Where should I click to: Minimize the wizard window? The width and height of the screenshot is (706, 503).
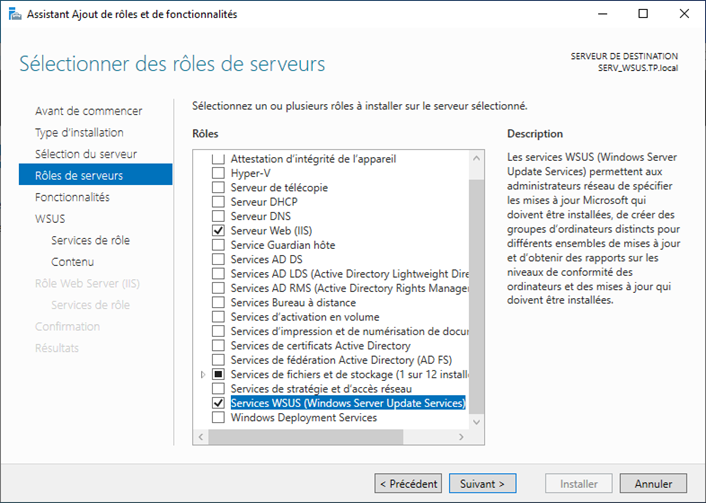click(602, 14)
